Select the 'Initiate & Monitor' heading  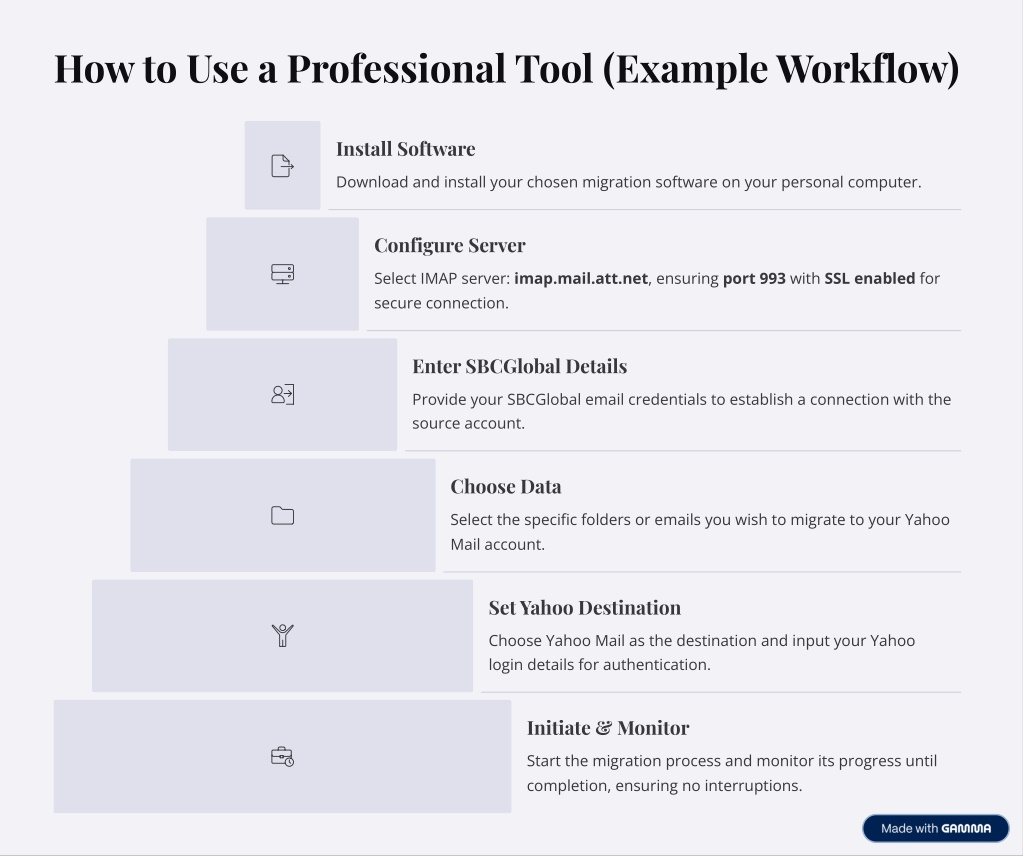click(x=608, y=728)
